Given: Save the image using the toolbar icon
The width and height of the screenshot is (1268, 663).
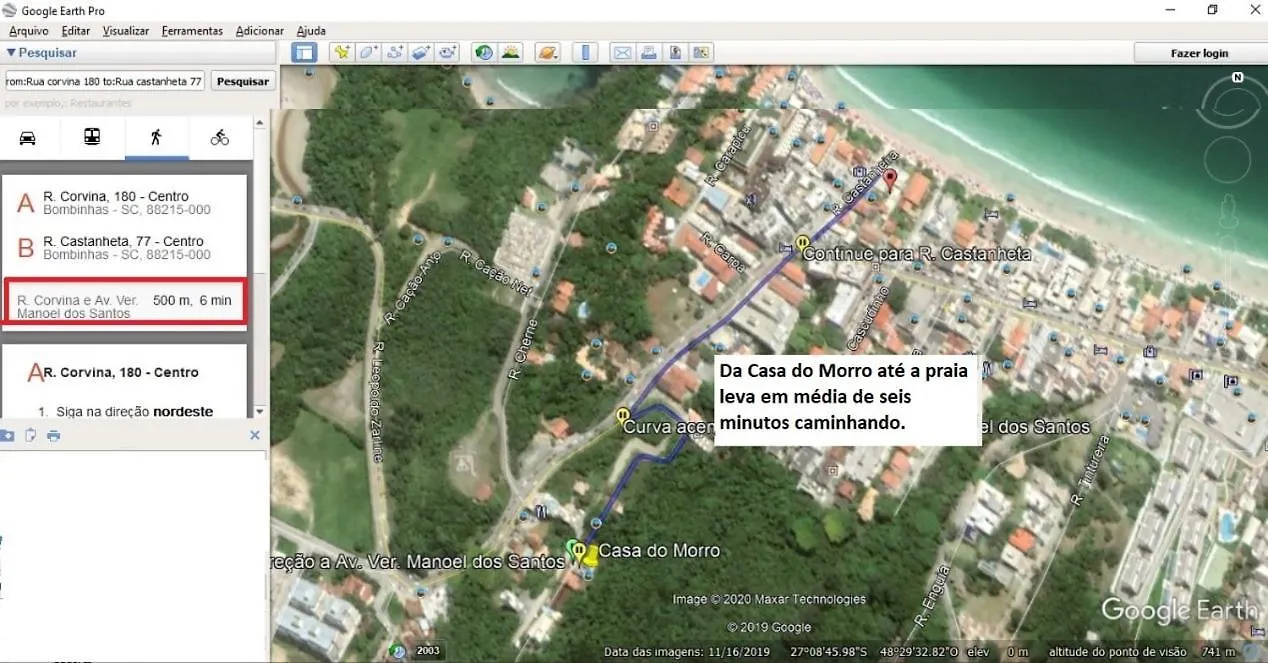Looking at the screenshot, I should [x=675, y=53].
